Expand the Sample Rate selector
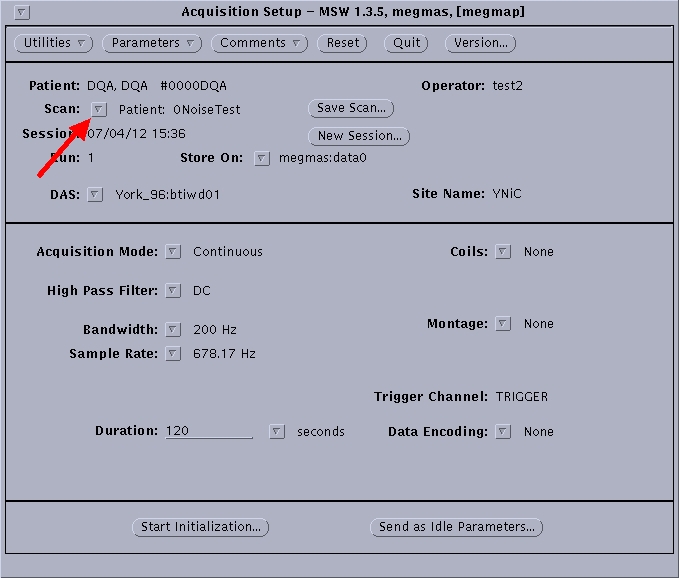The width and height of the screenshot is (679, 578). 173,353
